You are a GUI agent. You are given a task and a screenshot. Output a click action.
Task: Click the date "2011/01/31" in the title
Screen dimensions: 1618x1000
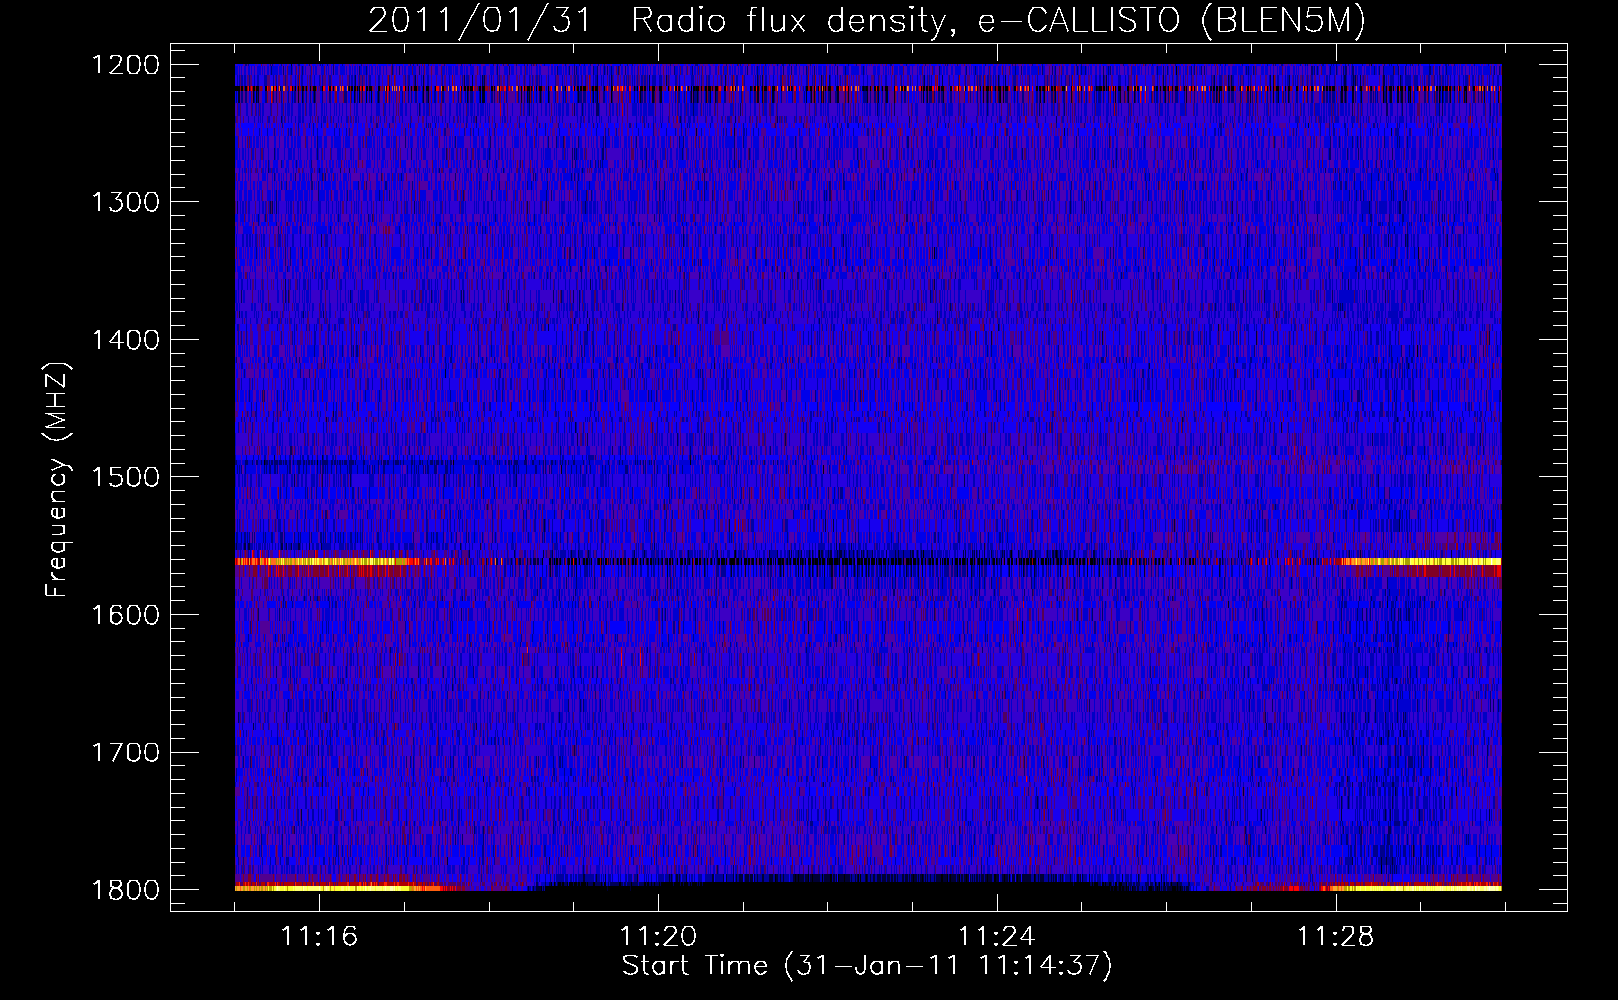coord(480,21)
